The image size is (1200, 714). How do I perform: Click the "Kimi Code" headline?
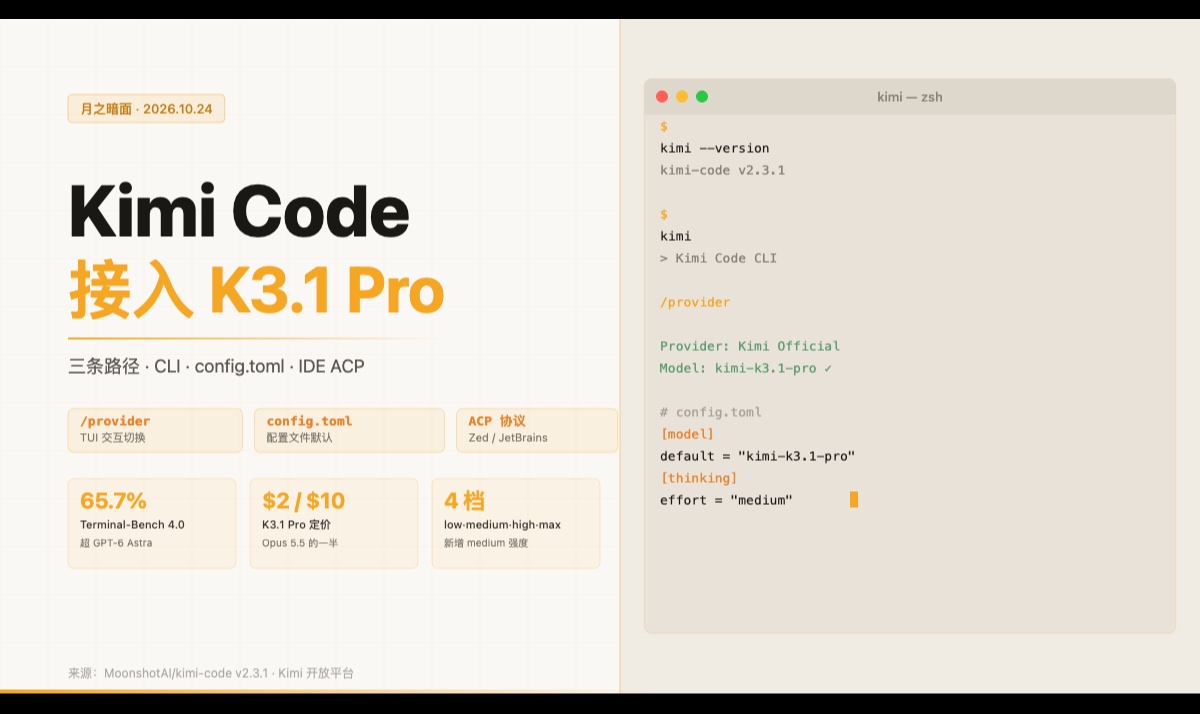tap(239, 213)
